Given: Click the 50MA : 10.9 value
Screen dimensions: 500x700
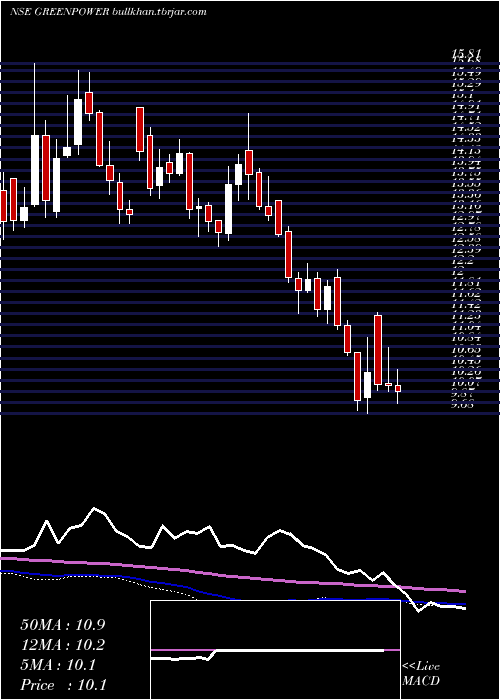Looking at the screenshot, I should click(x=63, y=625).
